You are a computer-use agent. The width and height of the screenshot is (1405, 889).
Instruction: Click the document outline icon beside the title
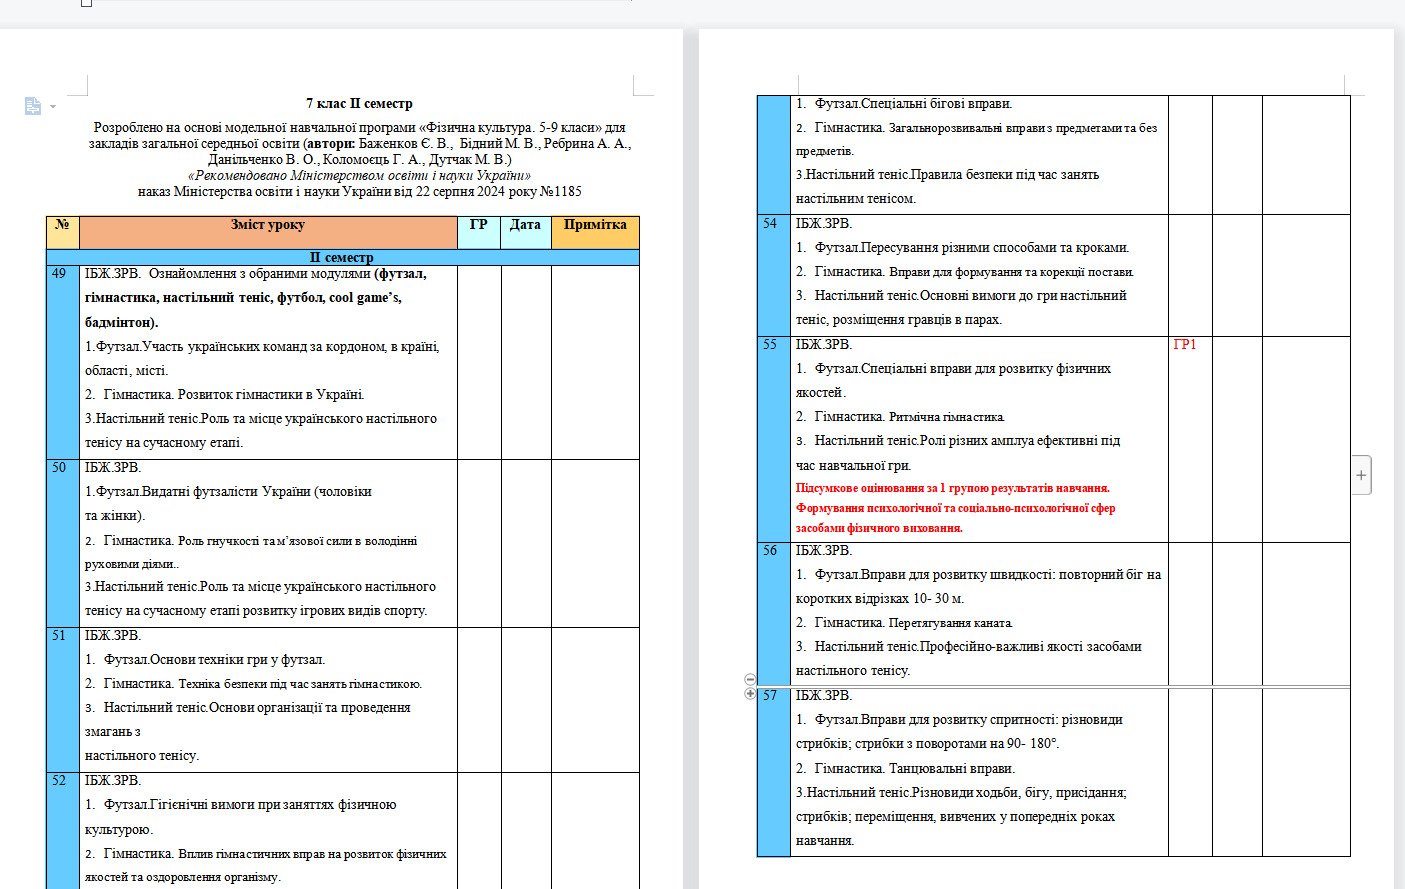coord(32,106)
